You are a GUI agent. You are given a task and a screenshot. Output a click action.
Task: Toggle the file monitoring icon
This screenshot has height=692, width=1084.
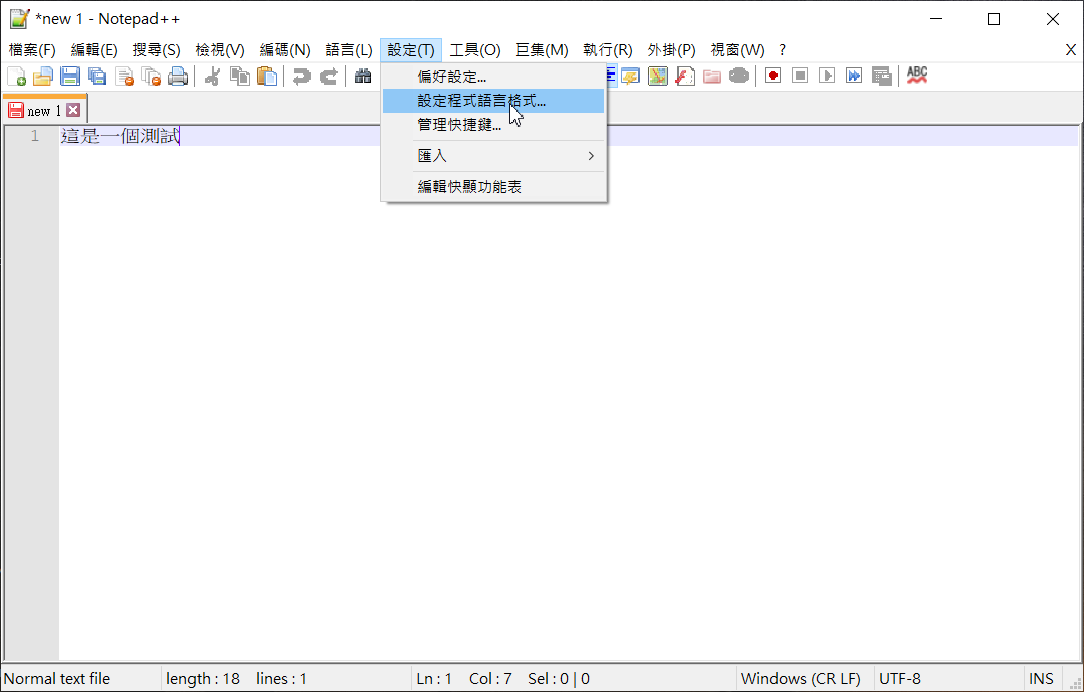pyautogui.click(x=739, y=76)
